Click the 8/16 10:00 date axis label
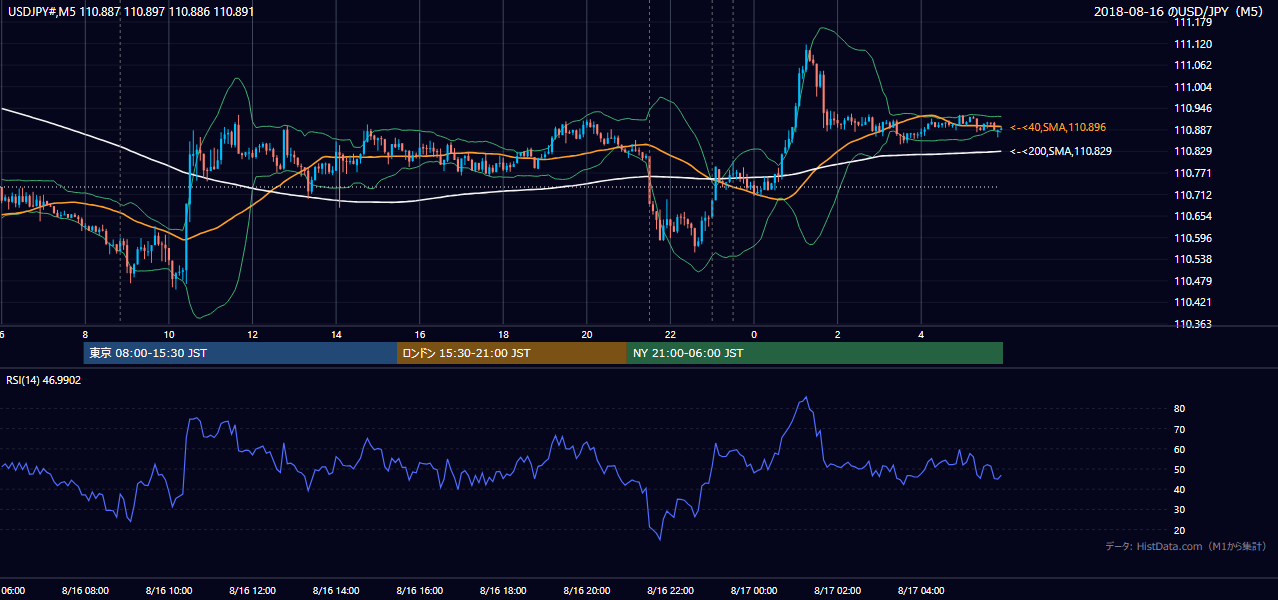1278x600 pixels. (x=169, y=591)
